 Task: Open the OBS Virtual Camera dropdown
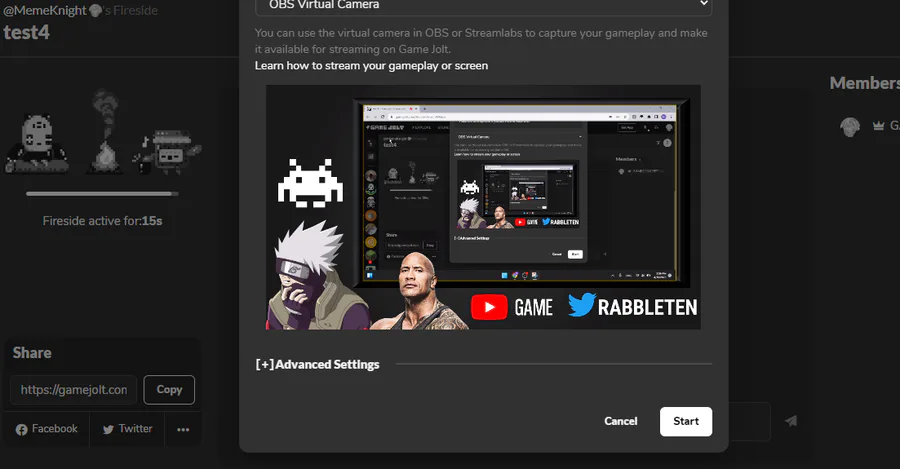click(483, 6)
